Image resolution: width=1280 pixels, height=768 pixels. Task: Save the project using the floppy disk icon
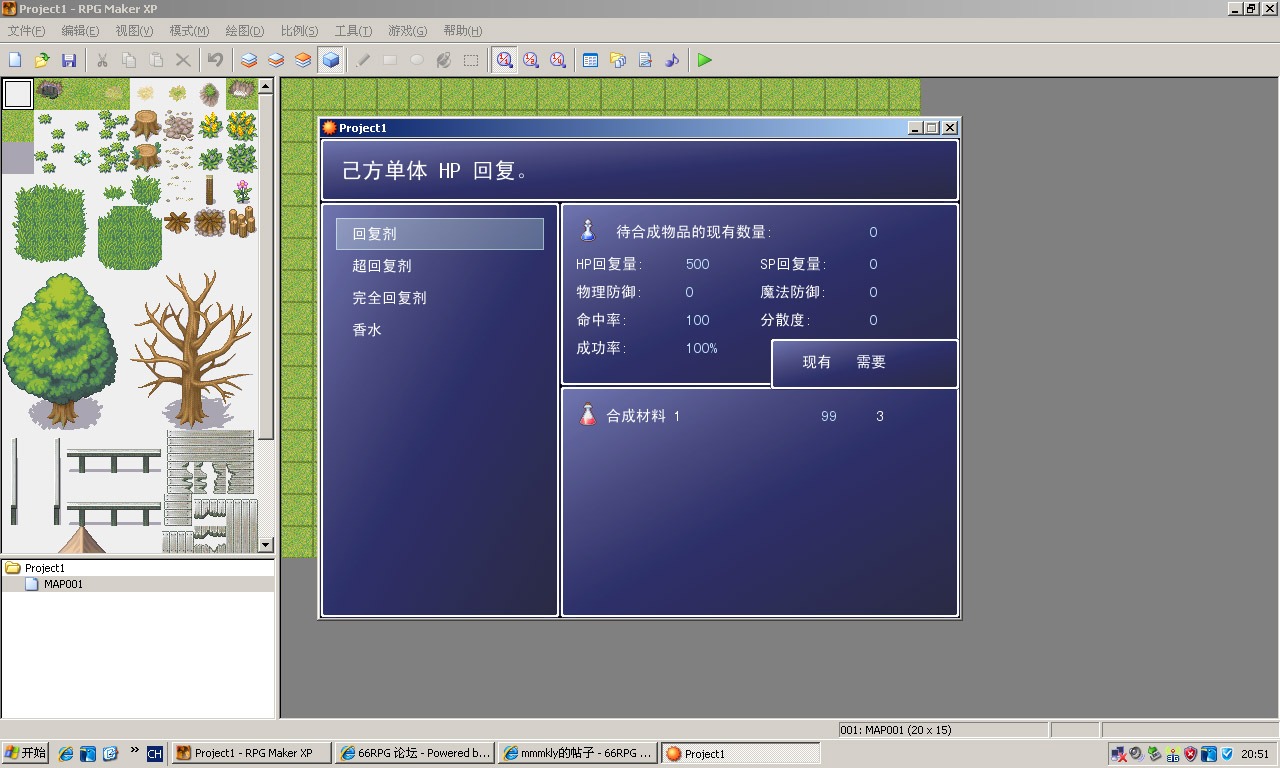69,60
